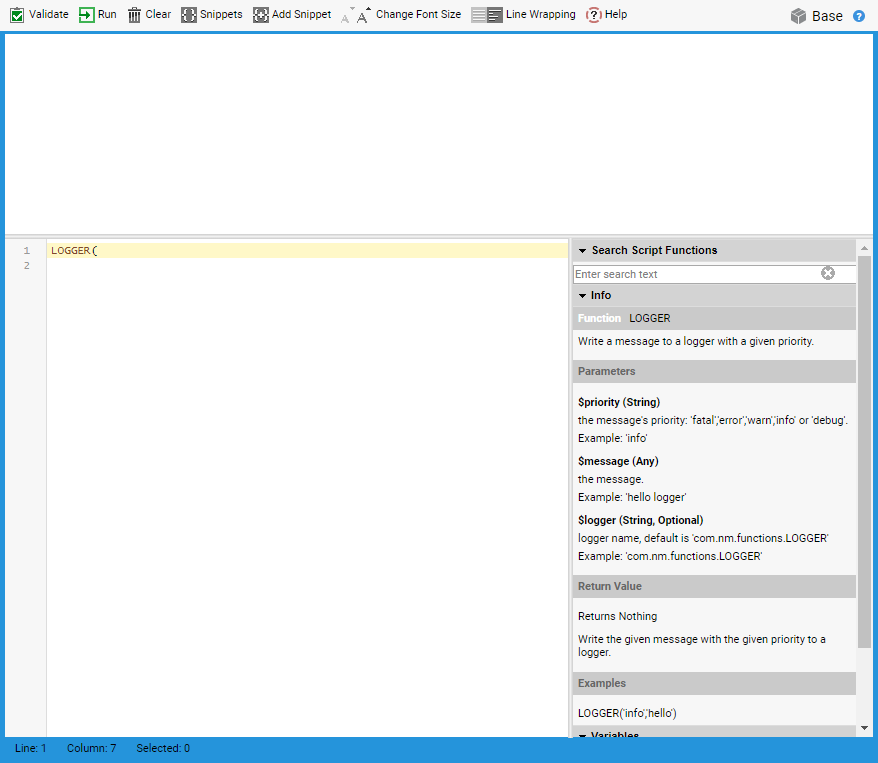878x763 pixels.
Task: Click inside the Enter search text box
Action: coord(690,273)
